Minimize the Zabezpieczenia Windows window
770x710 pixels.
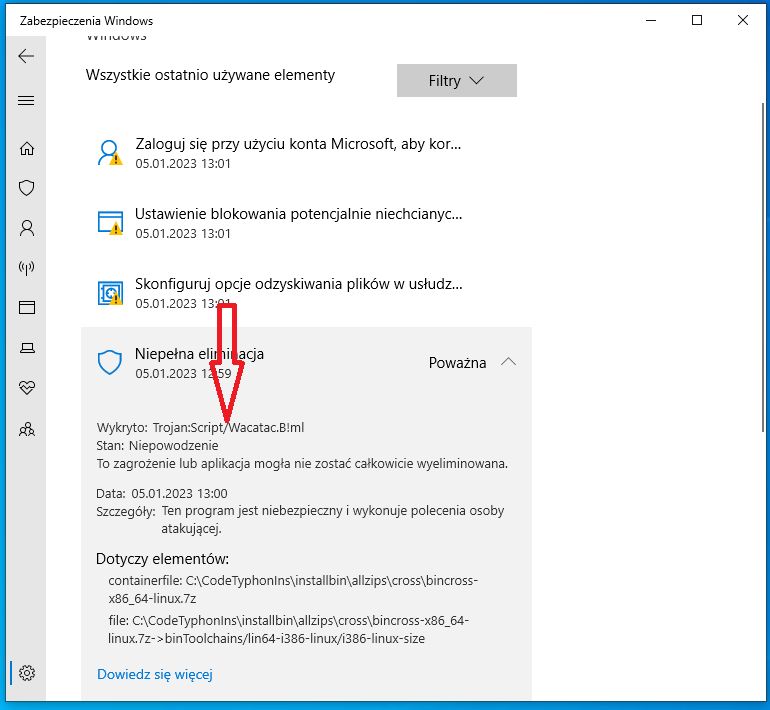click(651, 20)
